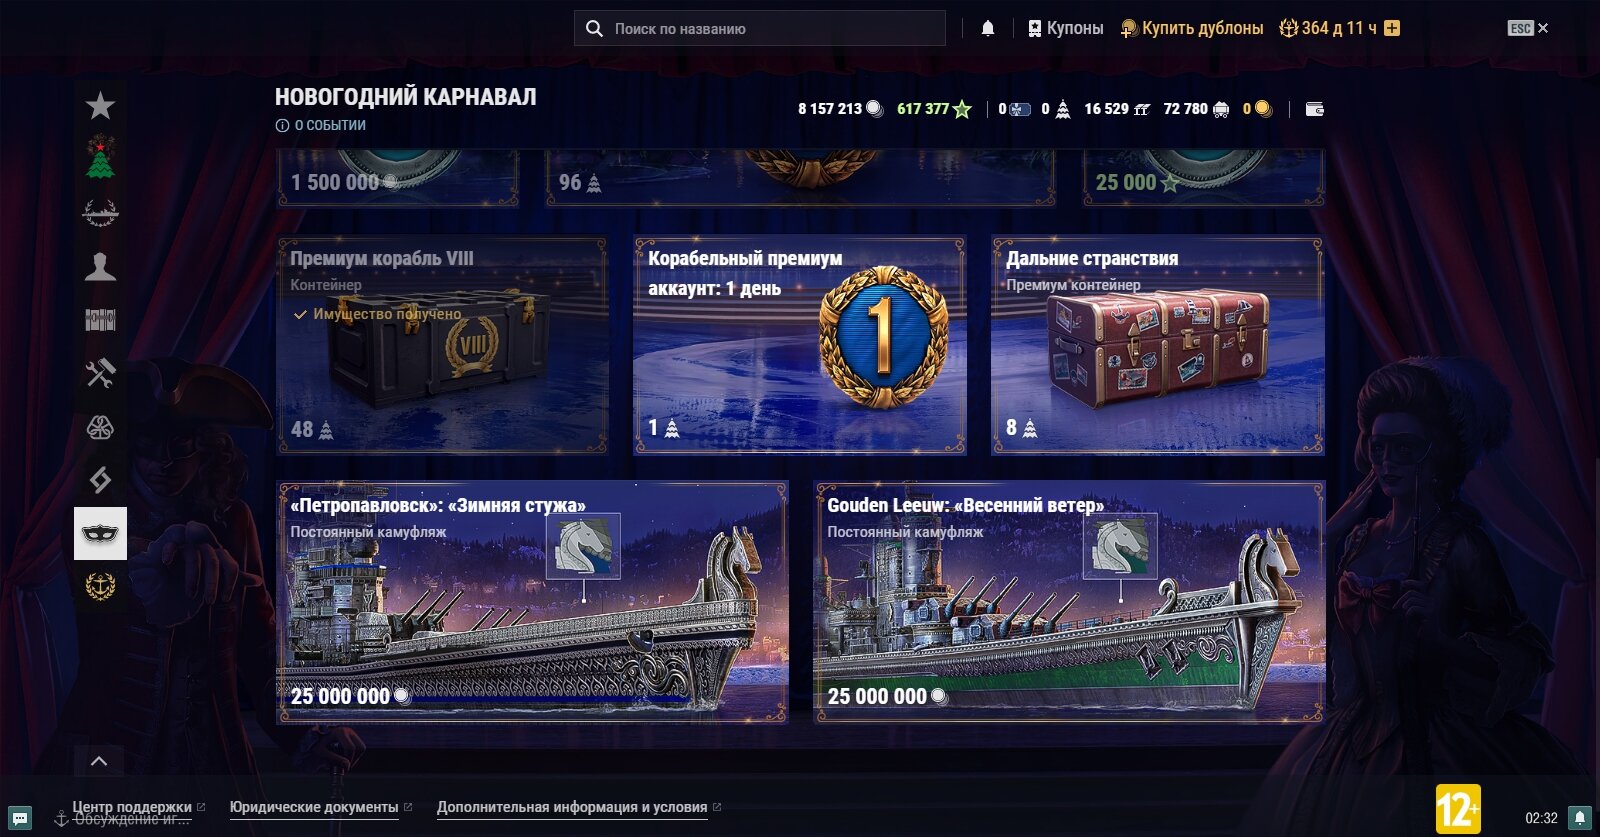This screenshot has width=1600, height=837.
Task: Open the Купоны section
Action: 1065,28
